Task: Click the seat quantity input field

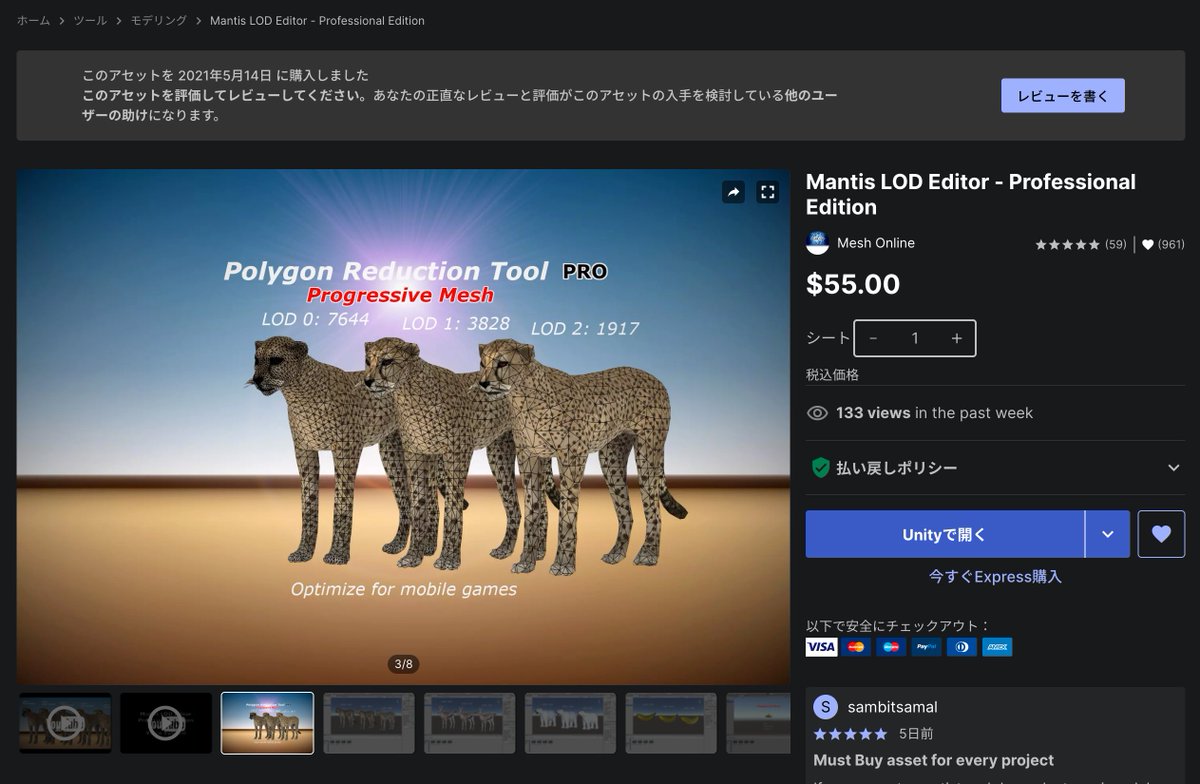Action: [914, 338]
